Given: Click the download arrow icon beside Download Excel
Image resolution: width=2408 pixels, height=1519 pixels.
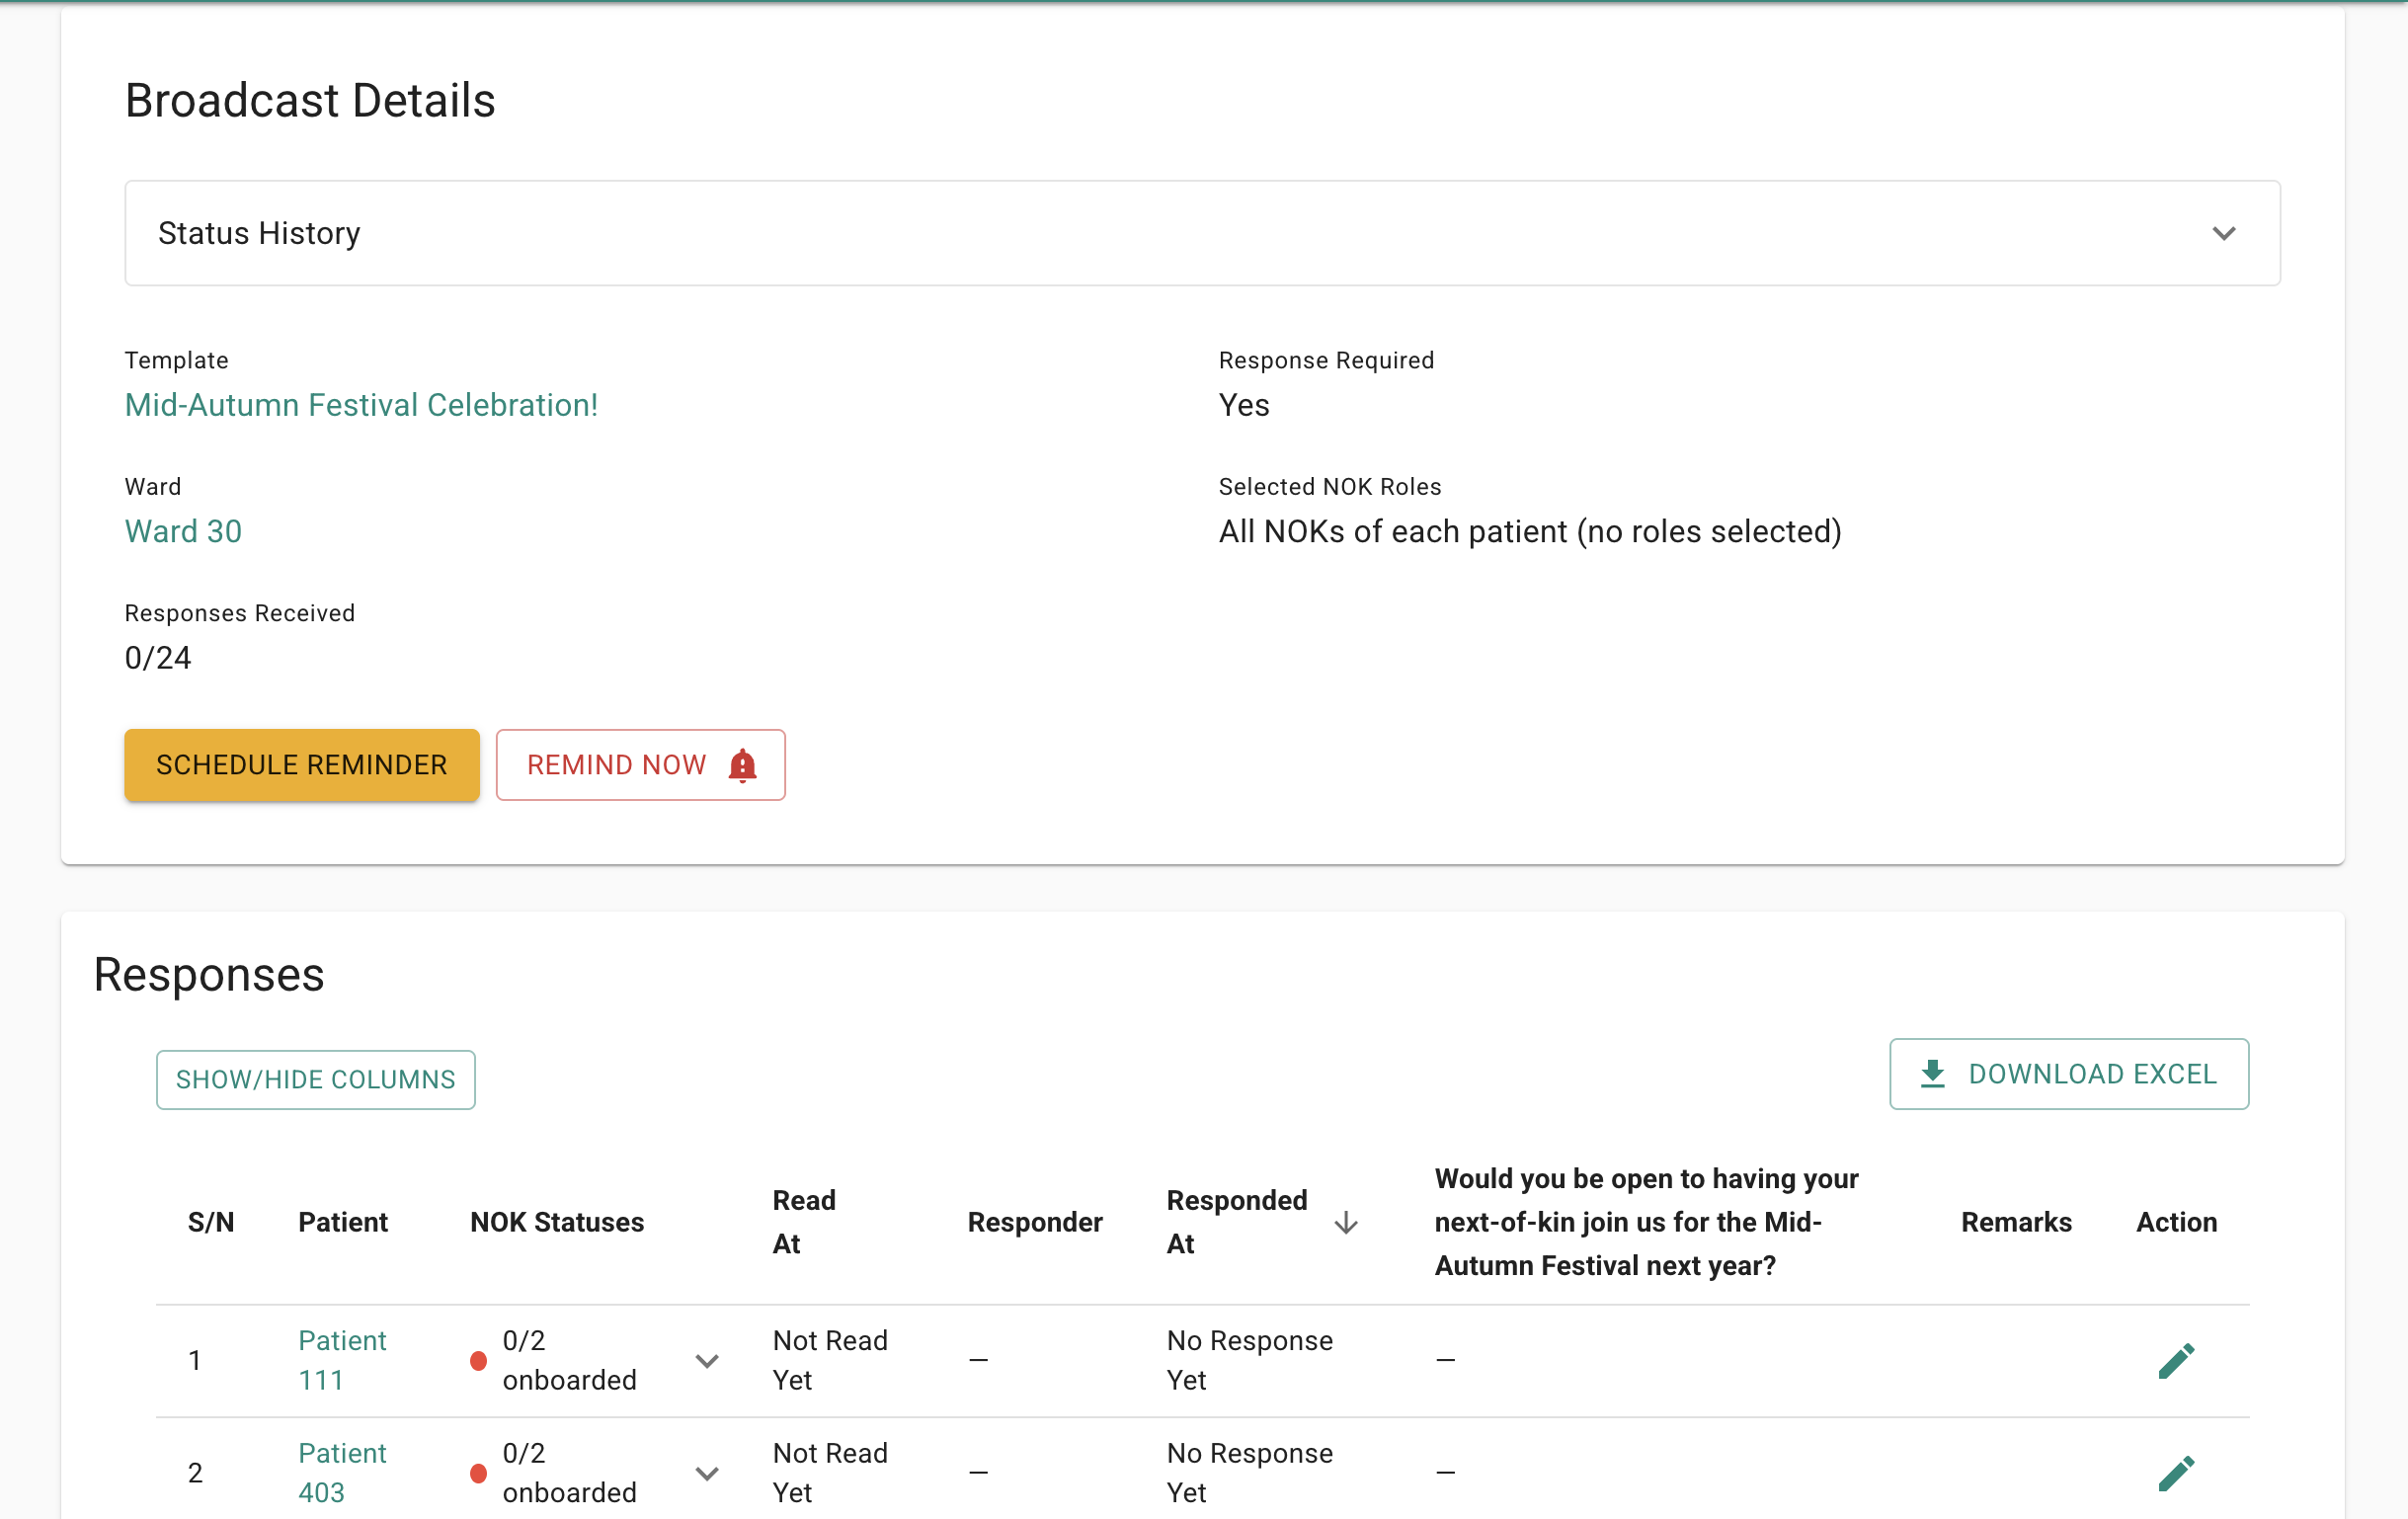Looking at the screenshot, I should click(x=1932, y=1074).
